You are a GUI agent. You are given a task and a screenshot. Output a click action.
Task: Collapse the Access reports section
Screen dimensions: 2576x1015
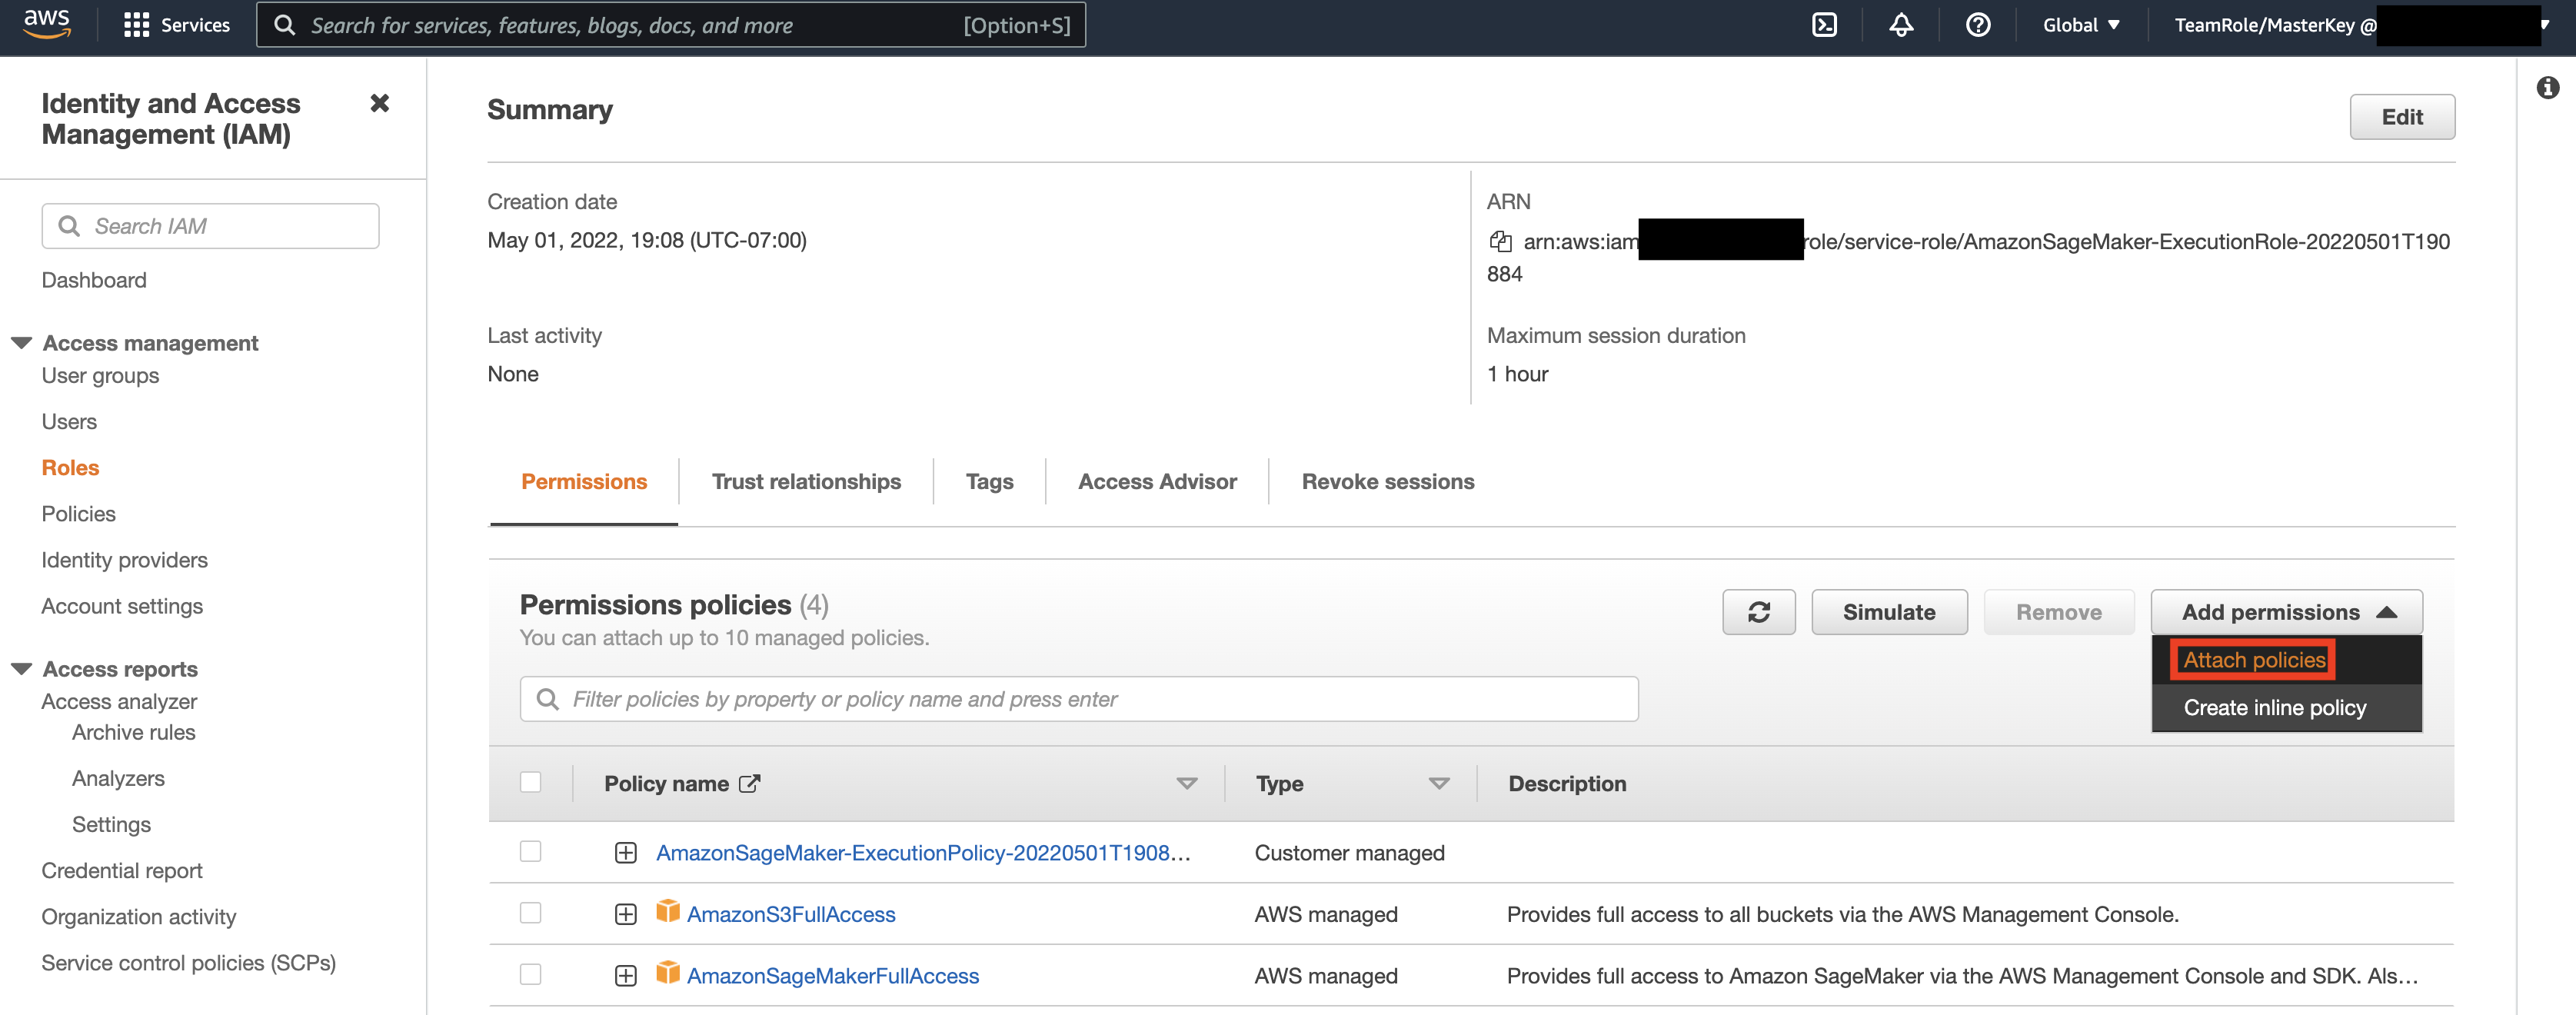[21, 669]
